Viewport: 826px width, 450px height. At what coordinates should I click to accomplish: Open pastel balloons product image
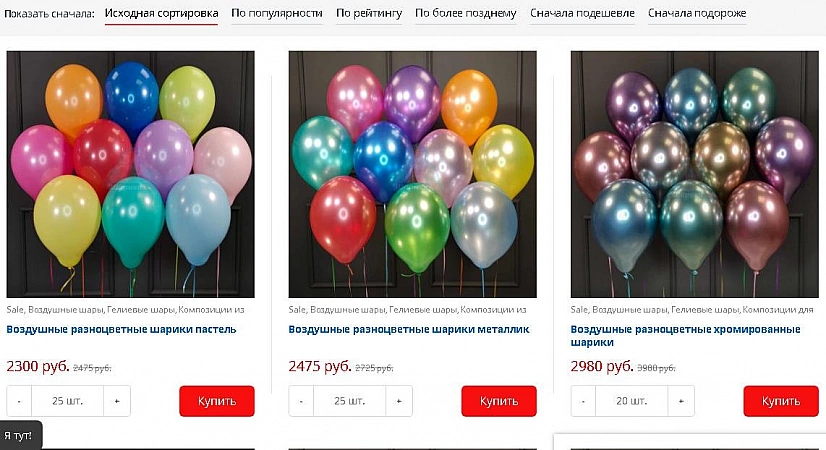(x=130, y=174)
